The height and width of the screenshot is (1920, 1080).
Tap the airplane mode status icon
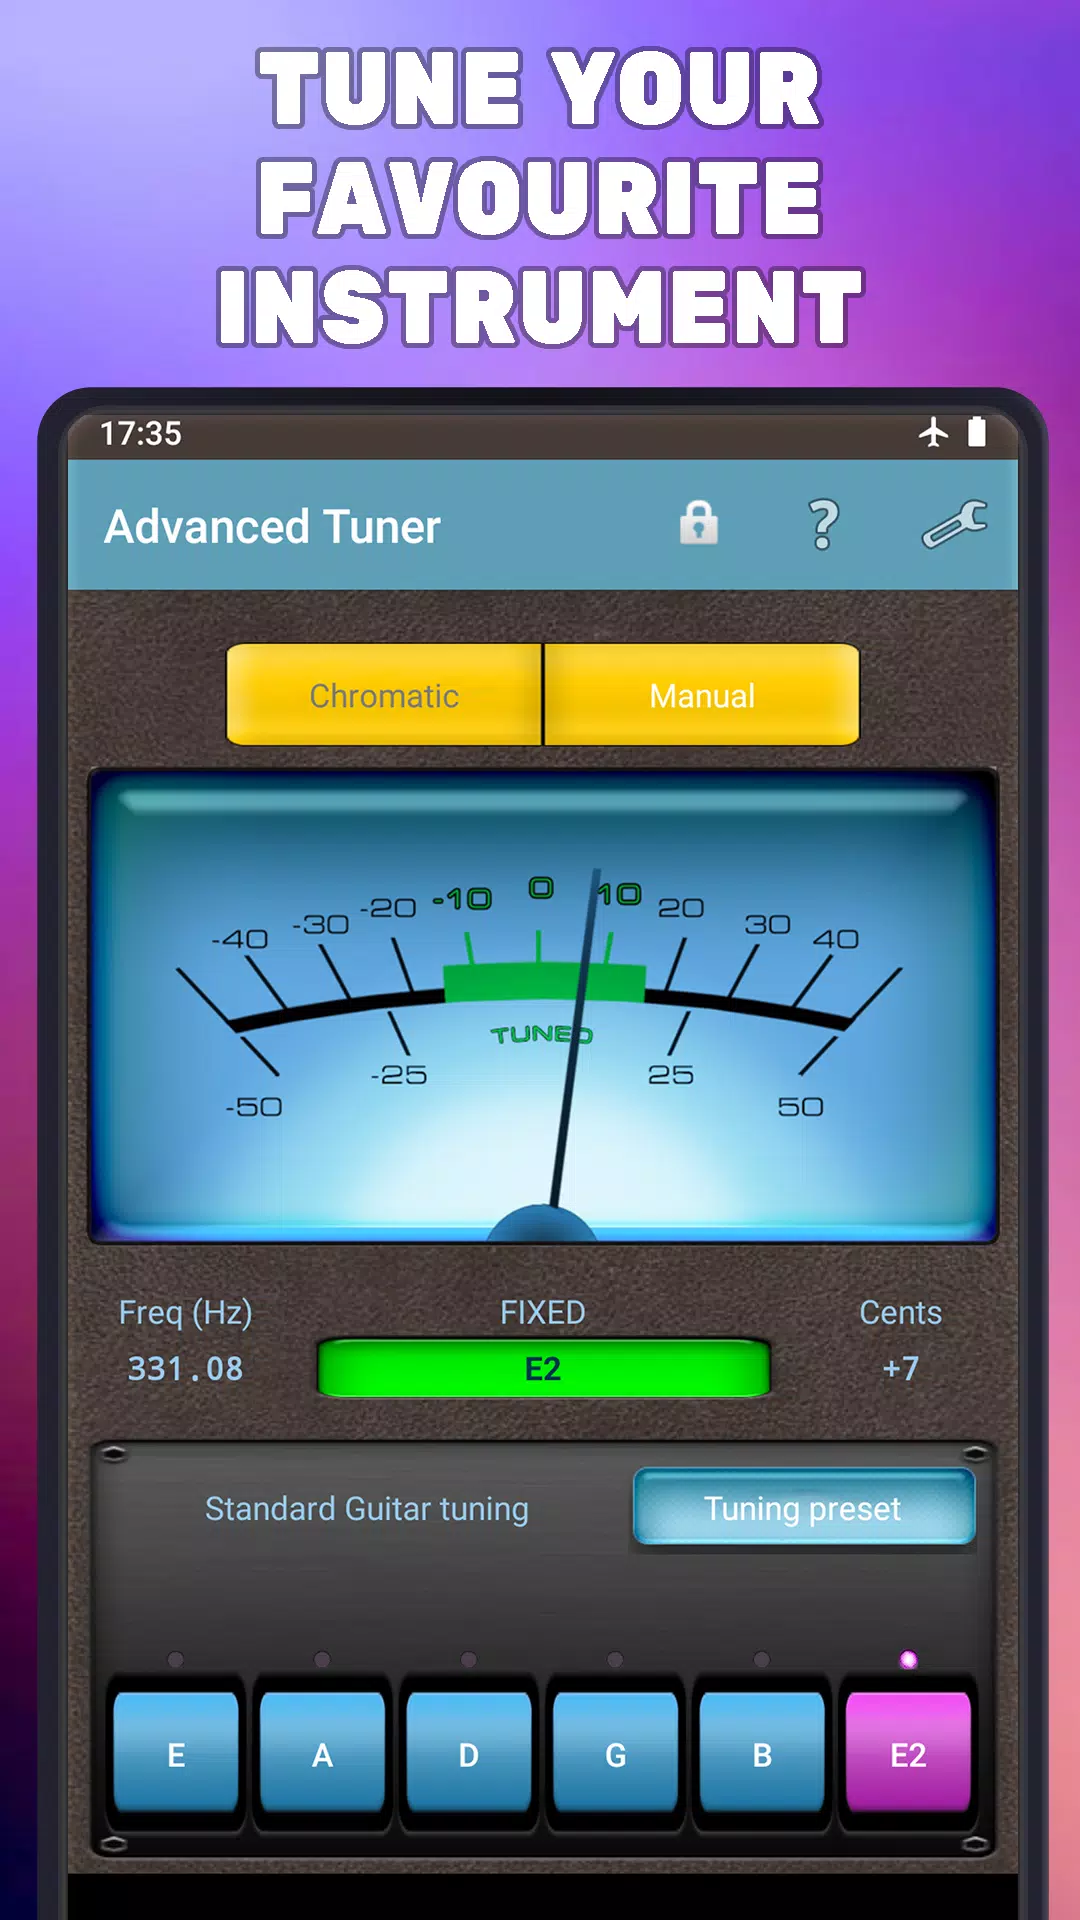pos(933,432)
